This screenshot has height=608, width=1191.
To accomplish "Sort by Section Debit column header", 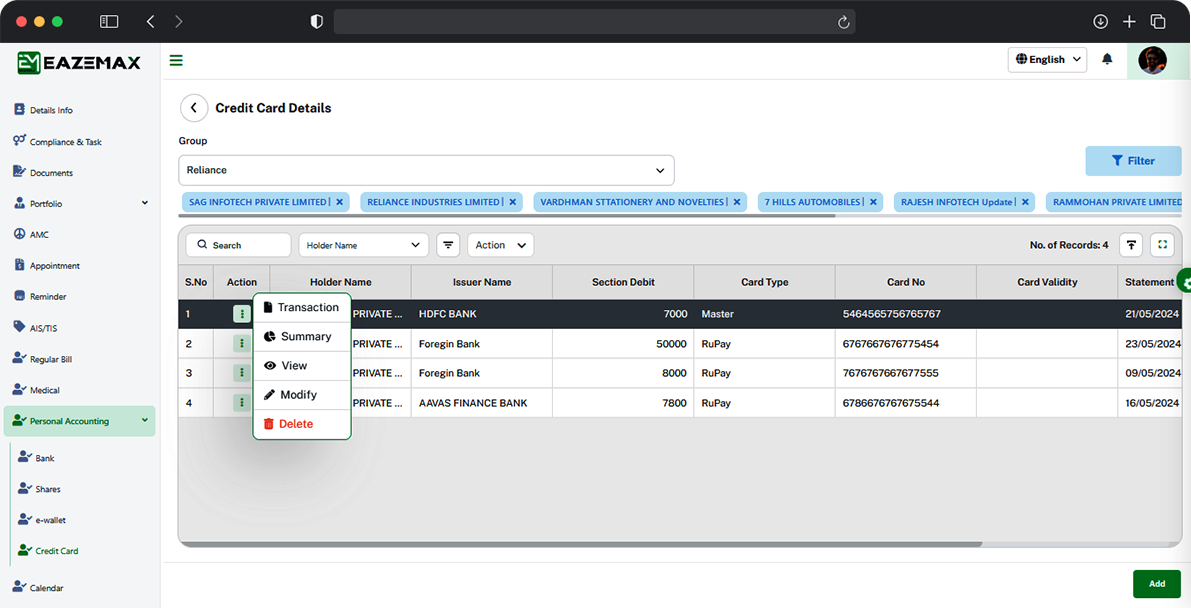I will click(623, 282).
